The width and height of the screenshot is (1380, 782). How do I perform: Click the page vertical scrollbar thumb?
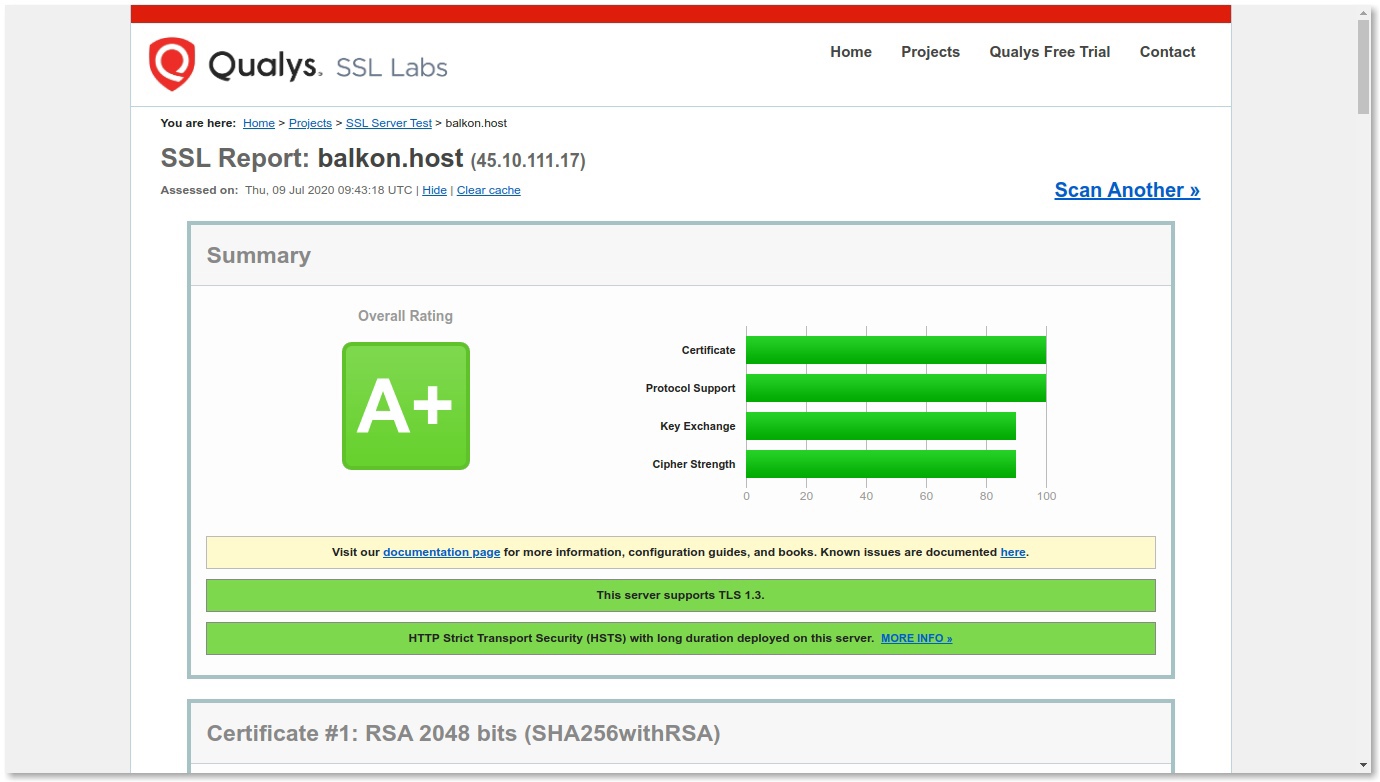pos(1364,66)
